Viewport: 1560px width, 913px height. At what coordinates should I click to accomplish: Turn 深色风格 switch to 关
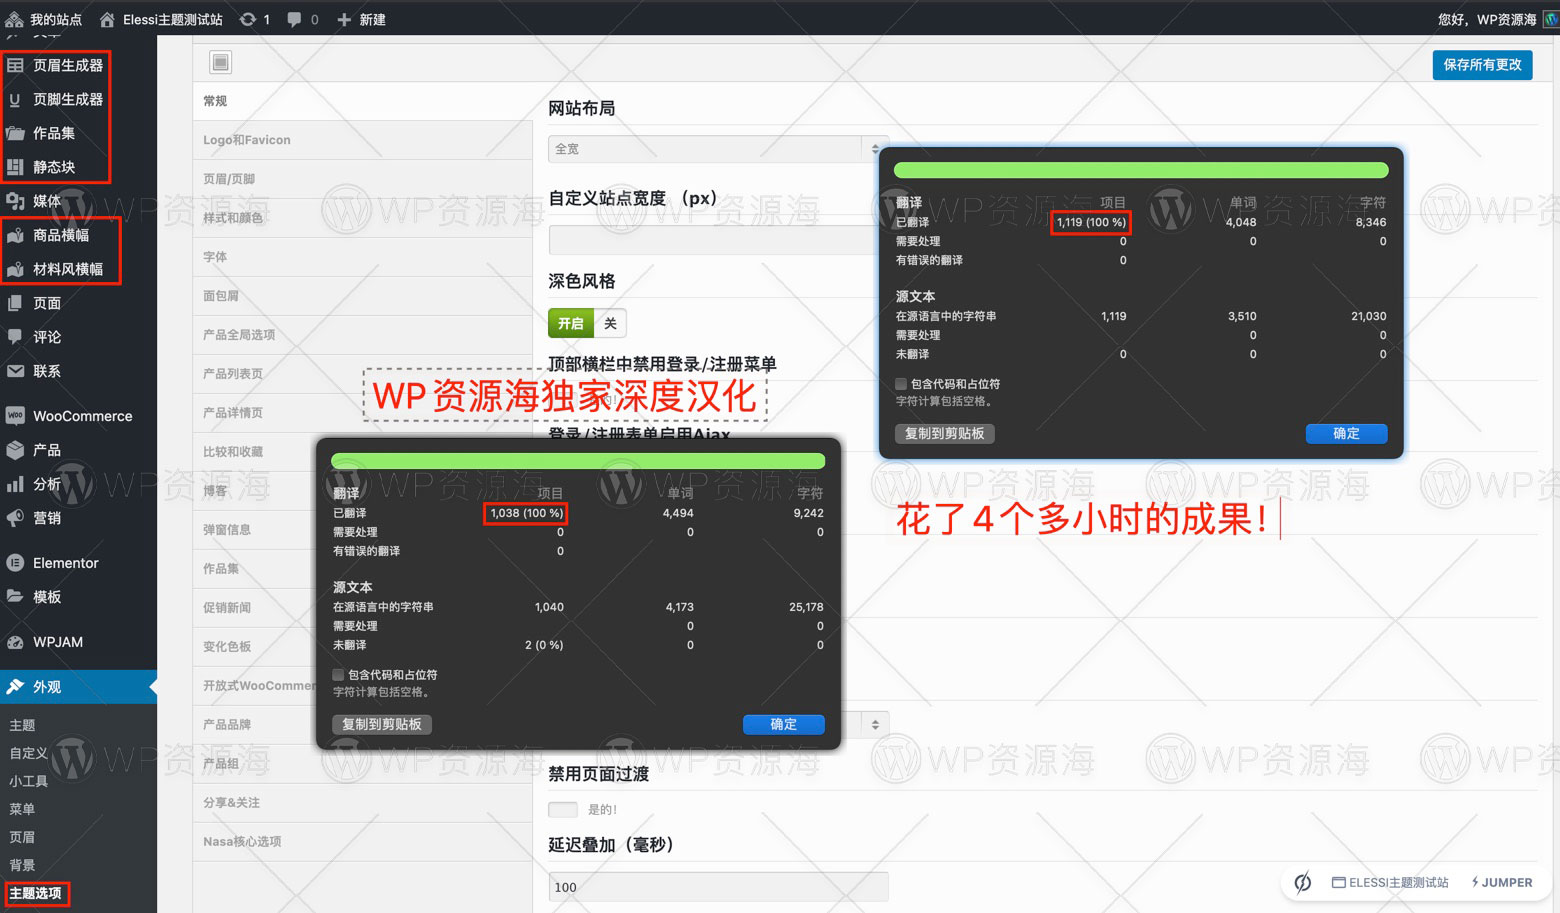click(610, 323)
